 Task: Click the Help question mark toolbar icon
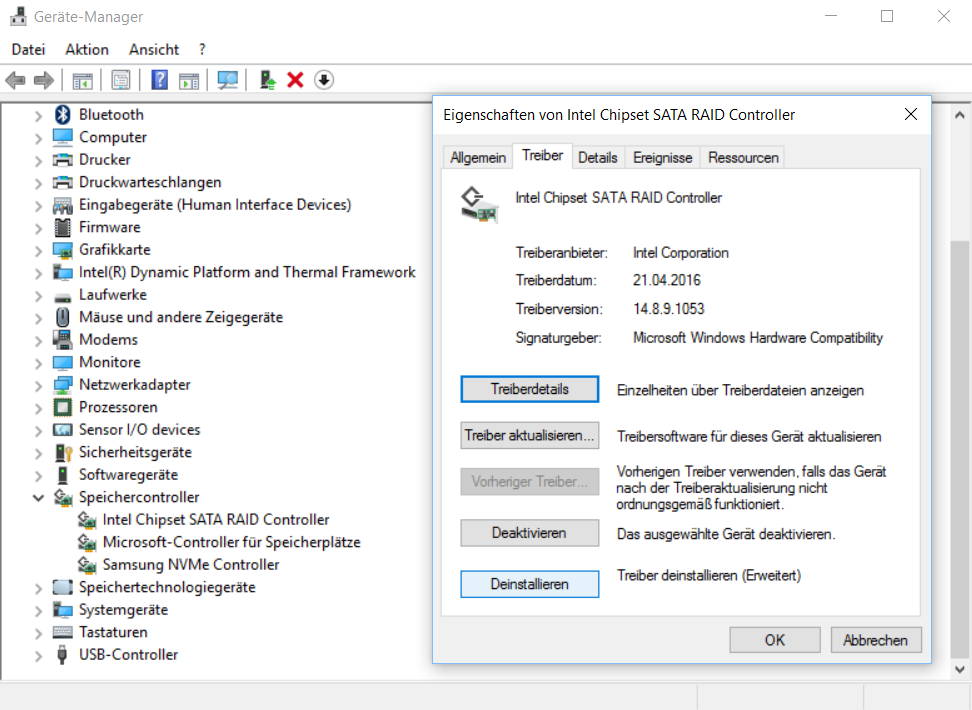point(159,80)
